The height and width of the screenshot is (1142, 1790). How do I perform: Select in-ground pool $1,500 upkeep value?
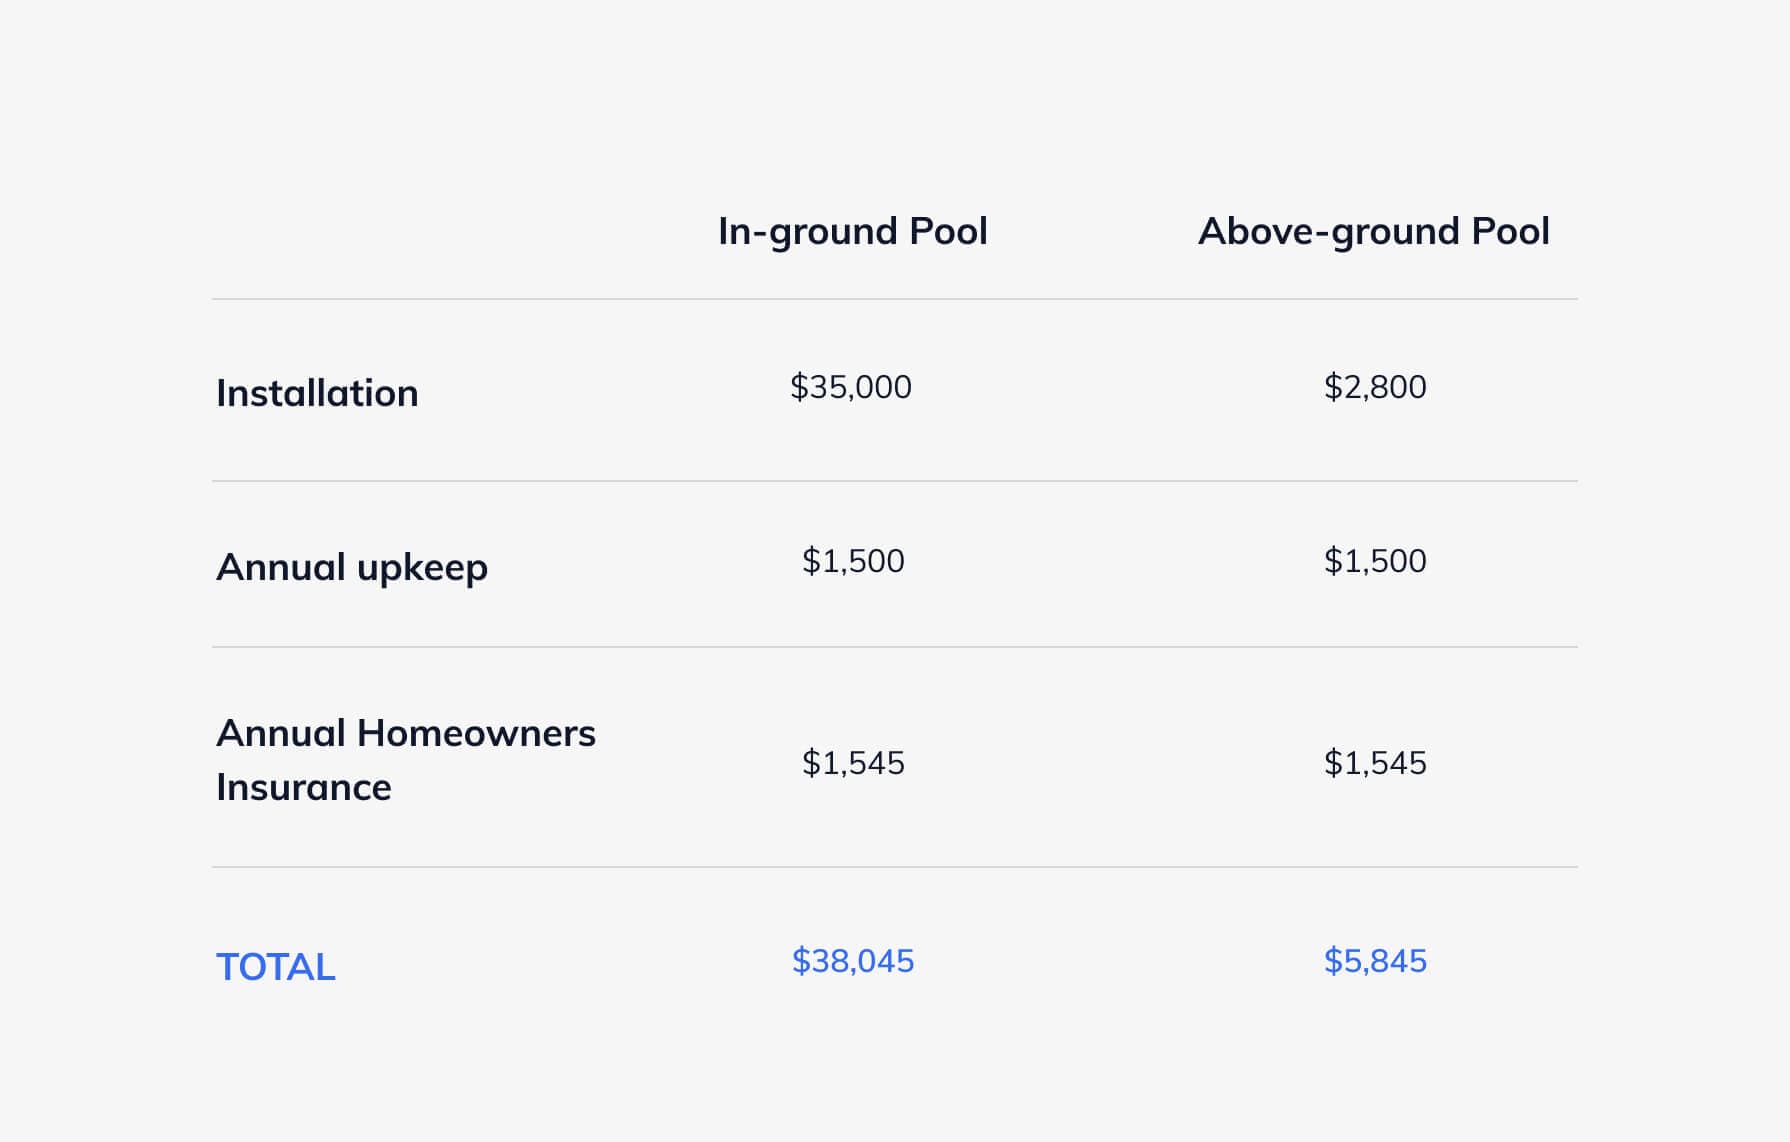853,561
